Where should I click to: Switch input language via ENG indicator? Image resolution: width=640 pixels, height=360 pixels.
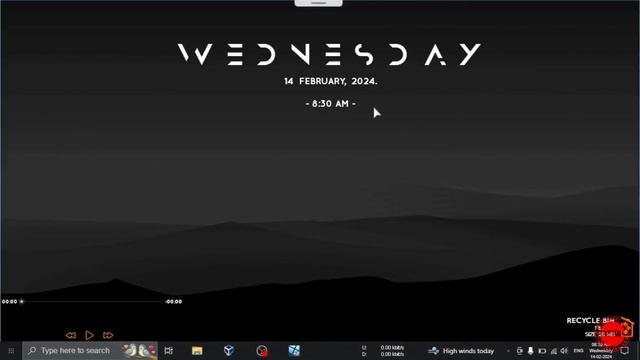[x=578, y=351]
